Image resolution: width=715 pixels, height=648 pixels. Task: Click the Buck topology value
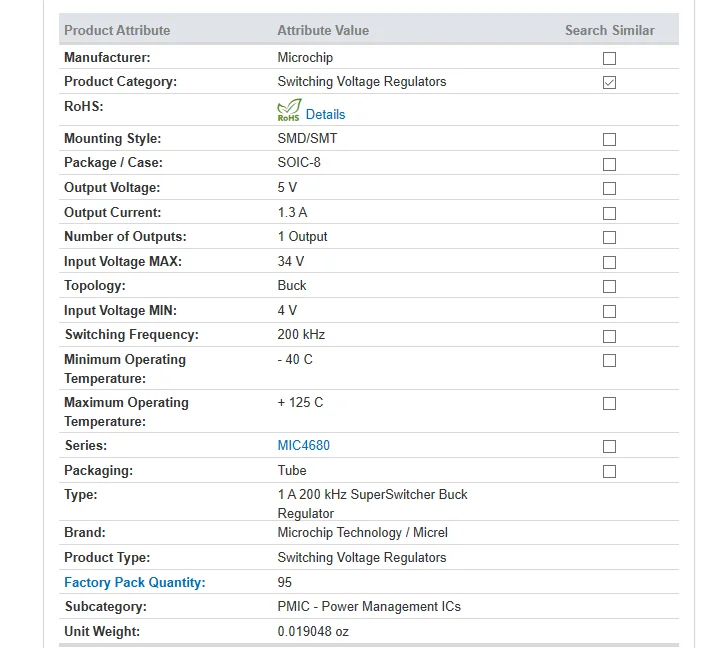coord(292,285)
